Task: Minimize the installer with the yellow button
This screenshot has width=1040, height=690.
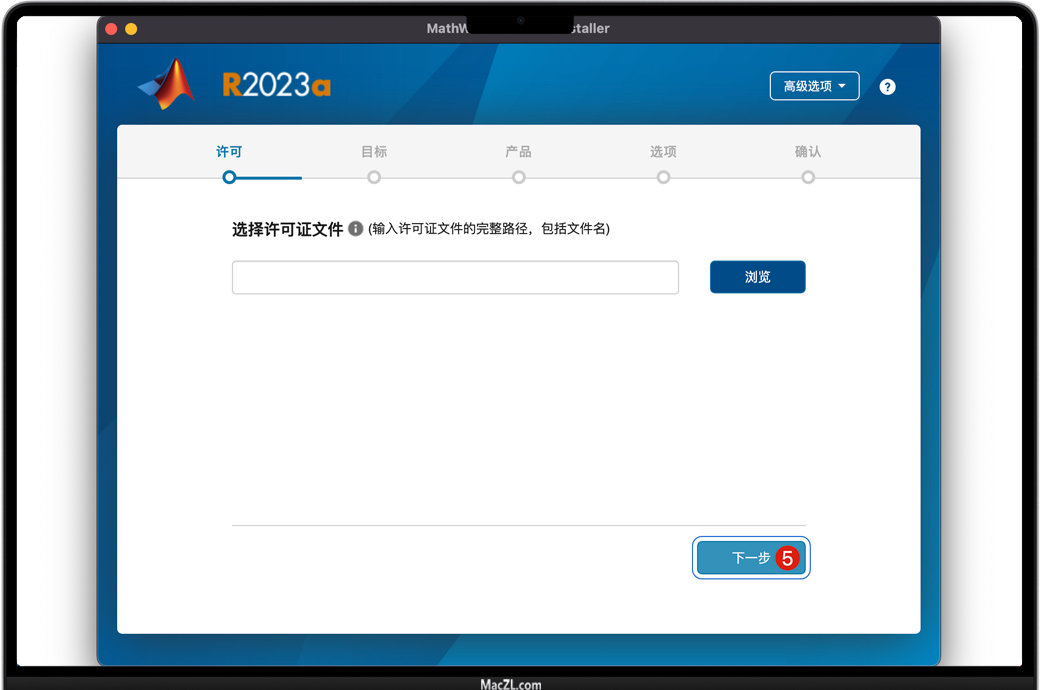Action: click(131, 29)
